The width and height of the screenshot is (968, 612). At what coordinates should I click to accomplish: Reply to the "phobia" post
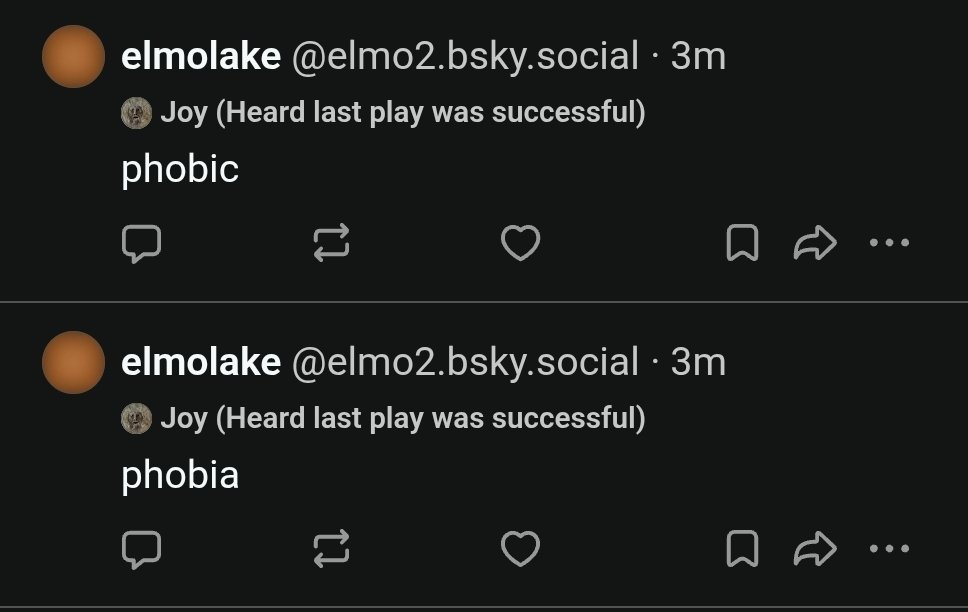141,549
